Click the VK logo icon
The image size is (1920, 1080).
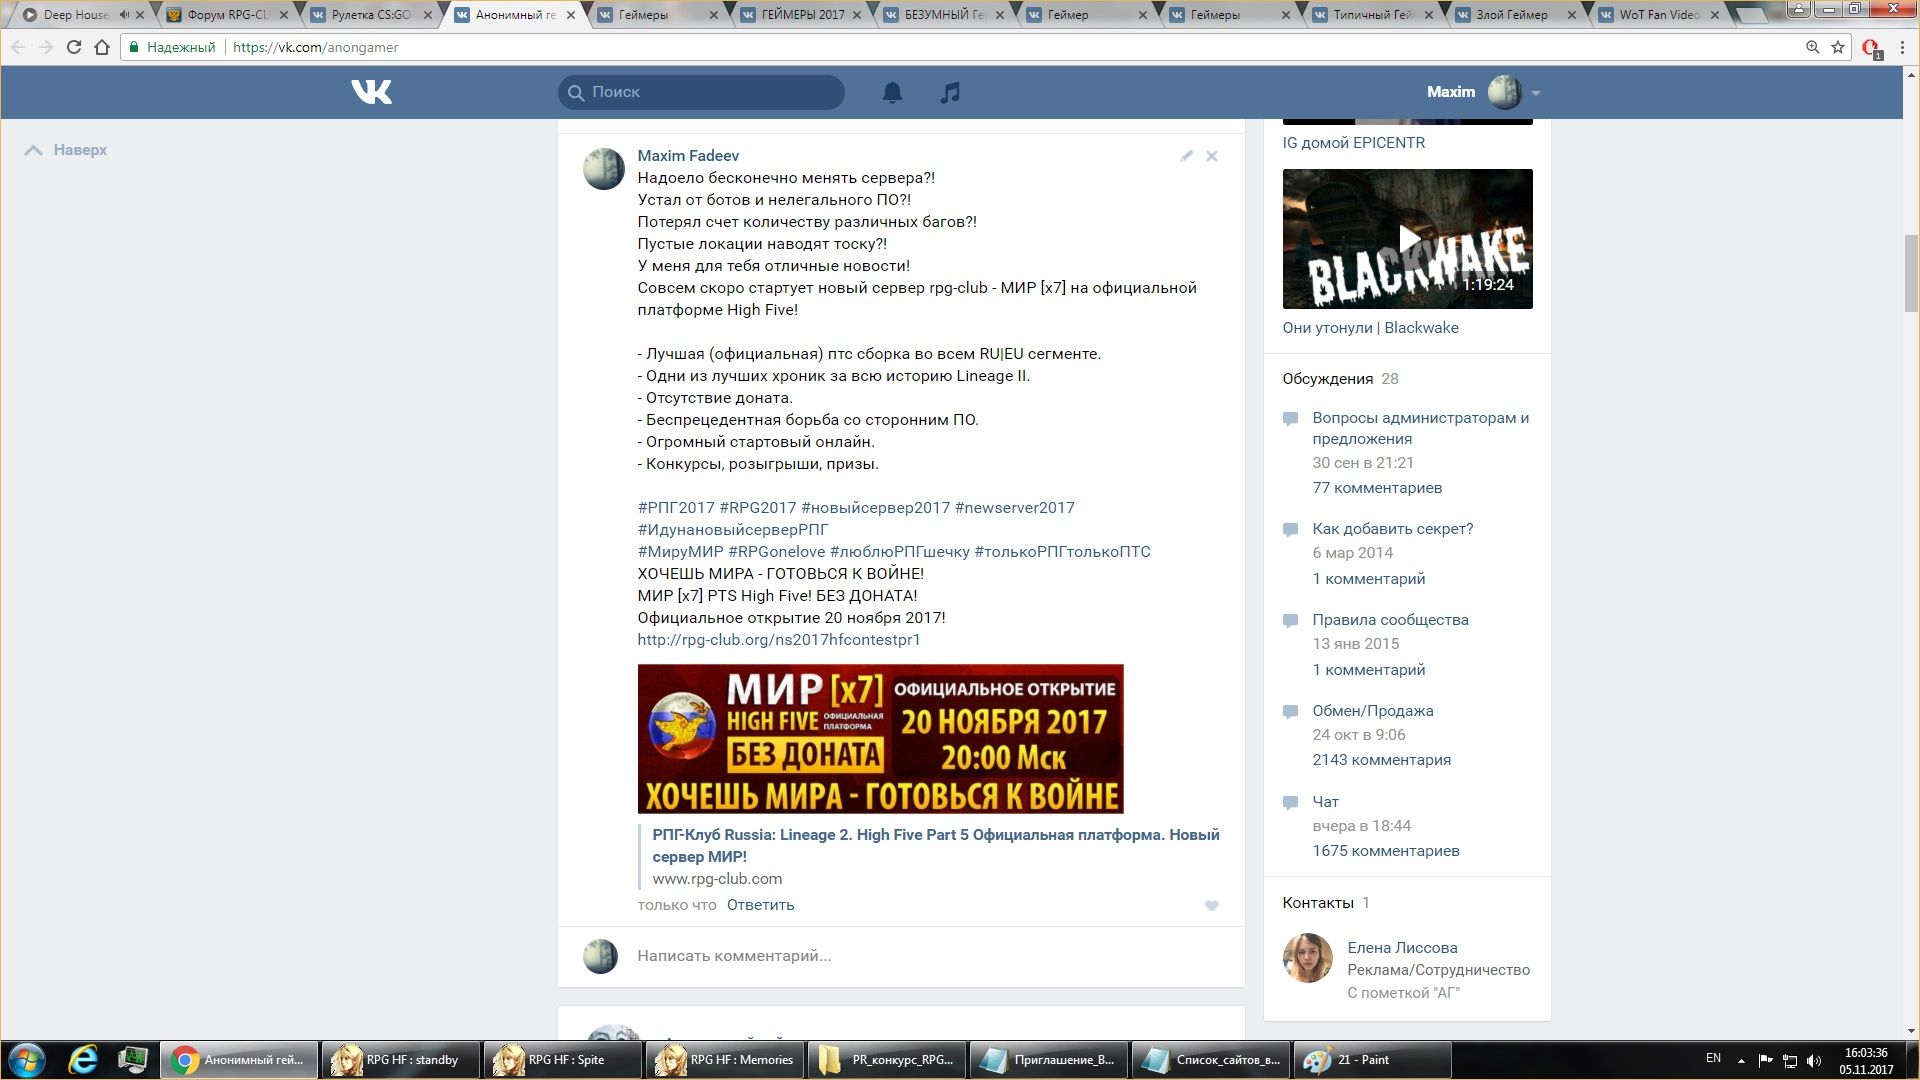click(x=371, y=92)
